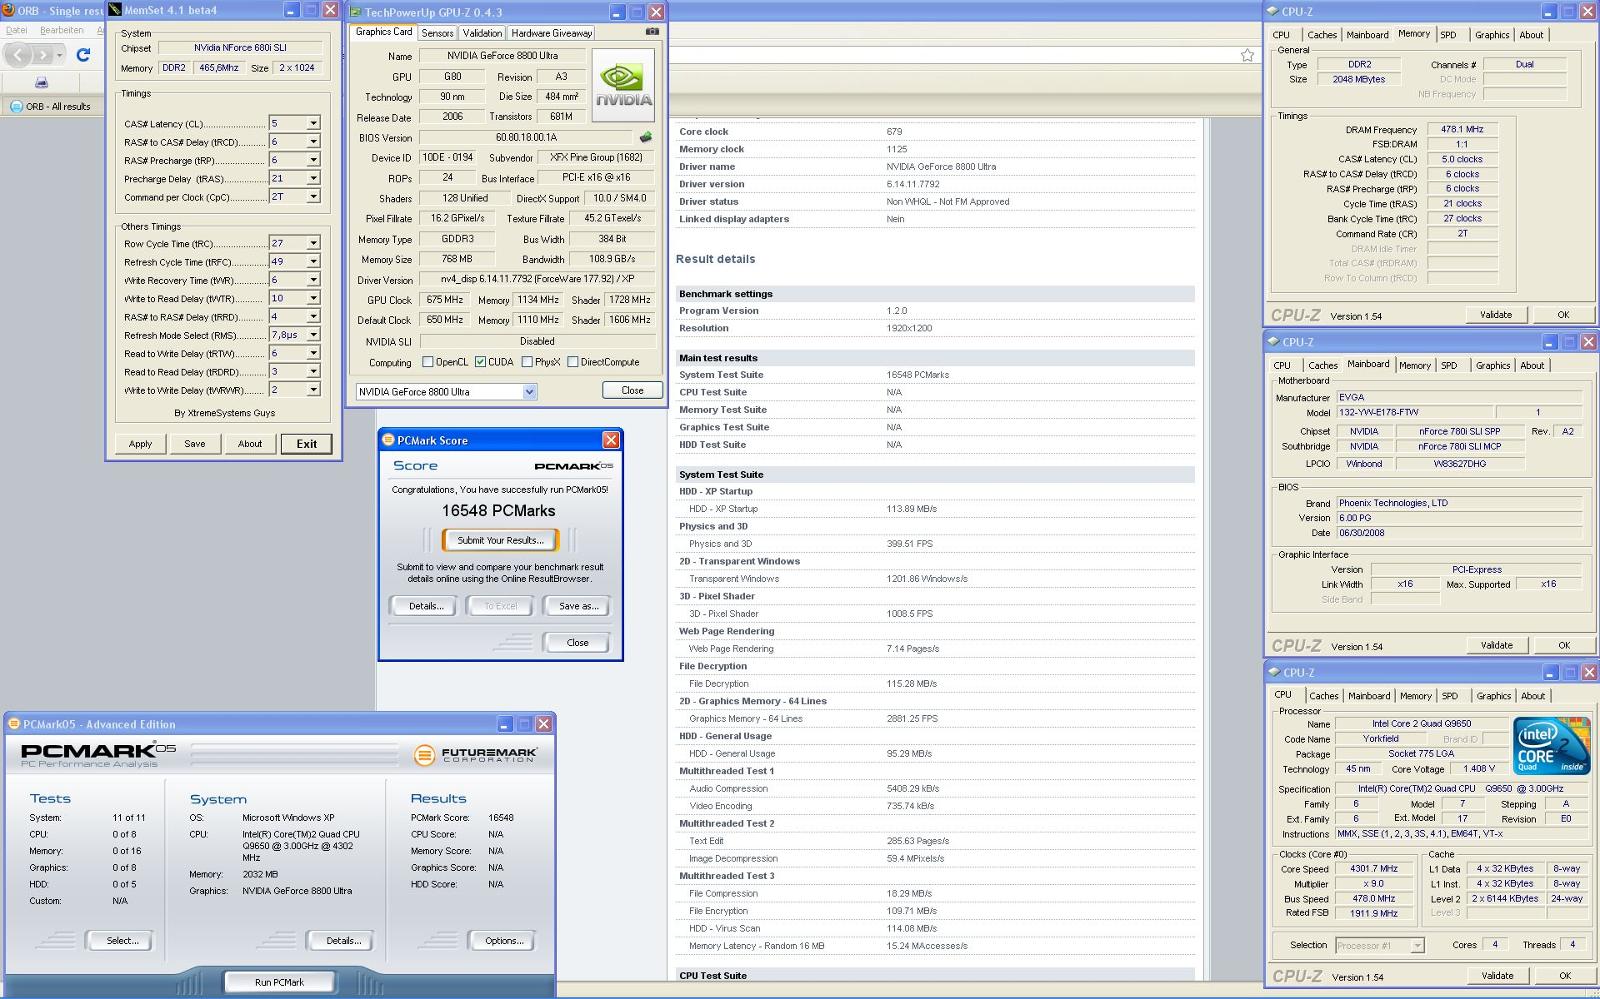Click the Exit button in MemSet

(307, 444)
